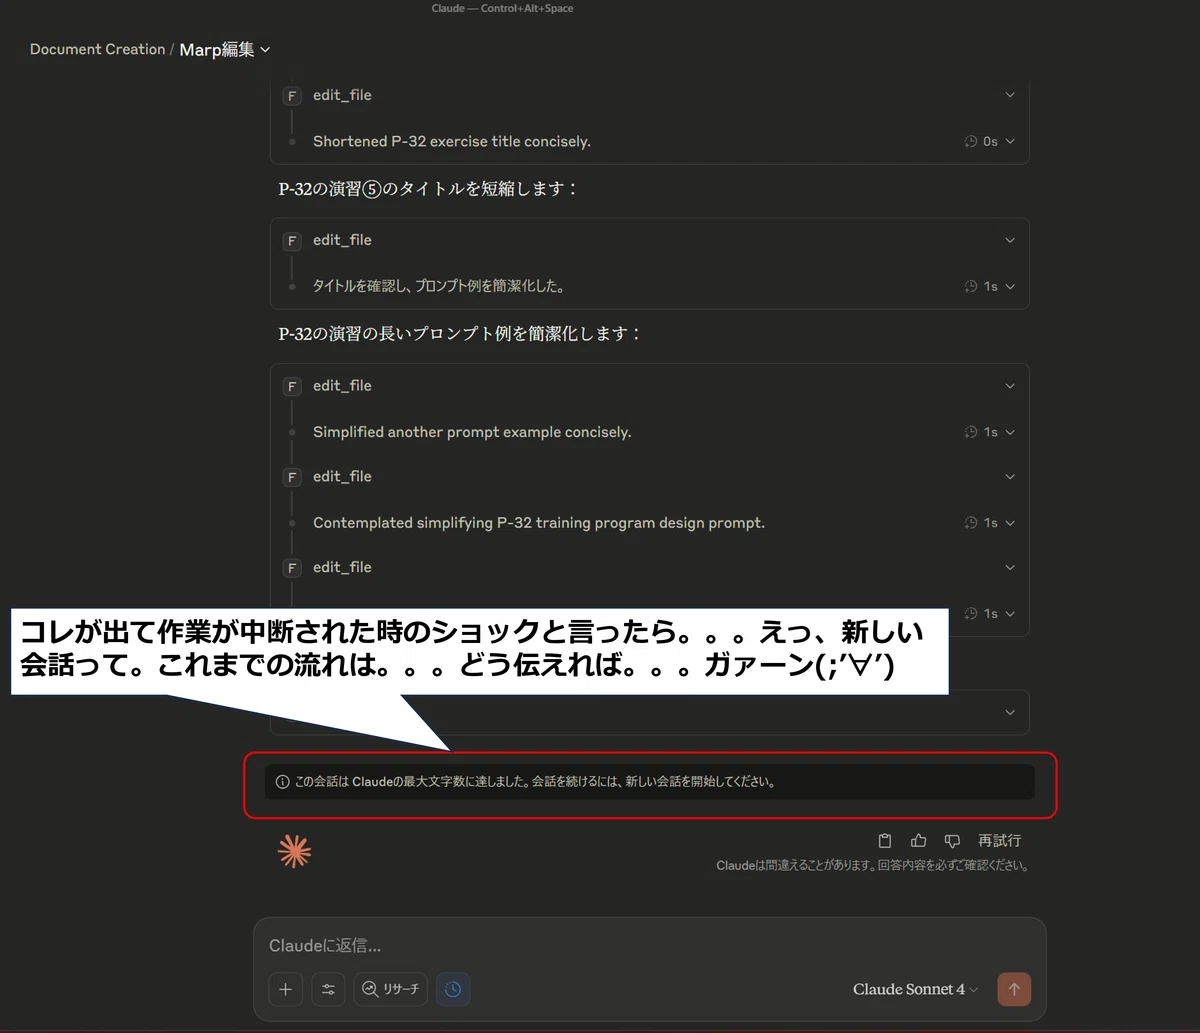This screenshot has height=1033, width=1200.
Task: Collapse the edit_file step above 'Contemplated simplifying P-32'
Action: point(1010,477)
